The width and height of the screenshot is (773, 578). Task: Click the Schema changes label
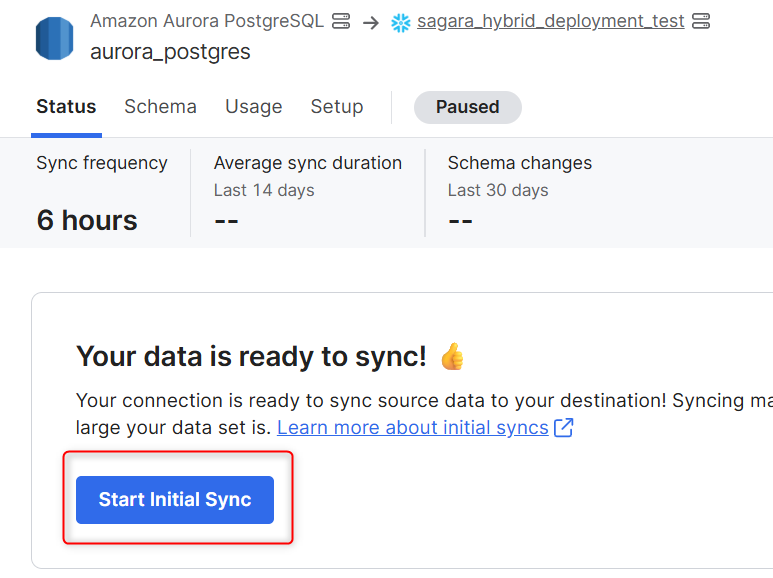(x=520, y=163)
